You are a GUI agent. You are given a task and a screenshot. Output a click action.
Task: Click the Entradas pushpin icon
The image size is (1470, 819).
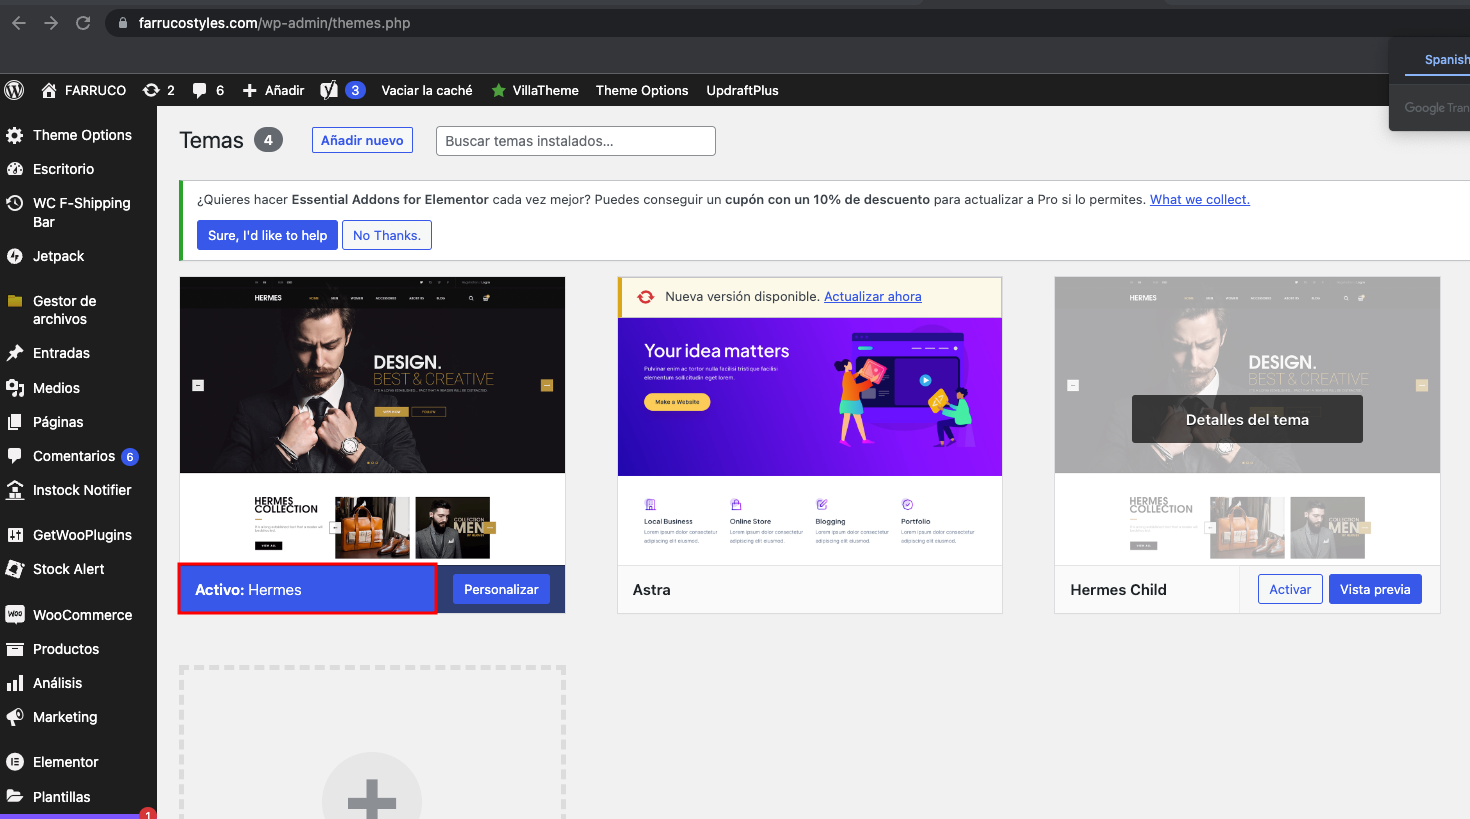(15, 353)
